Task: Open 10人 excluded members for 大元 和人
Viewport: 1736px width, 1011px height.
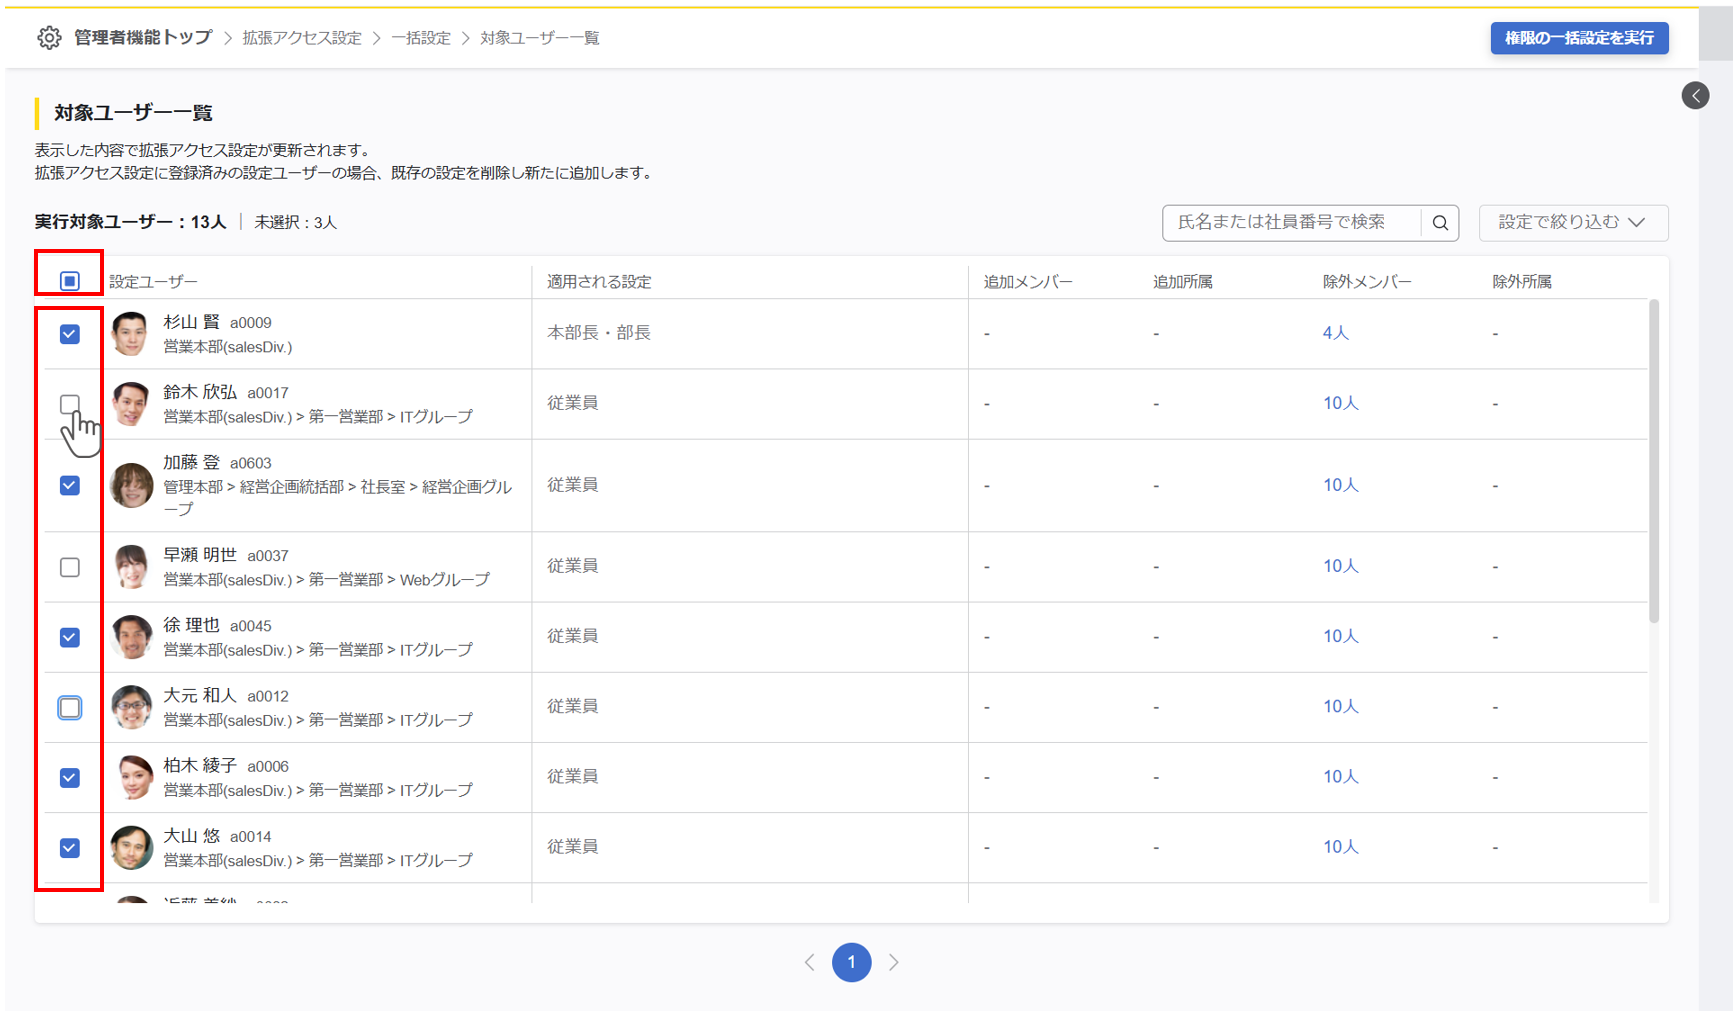Action: (1341, 706)
